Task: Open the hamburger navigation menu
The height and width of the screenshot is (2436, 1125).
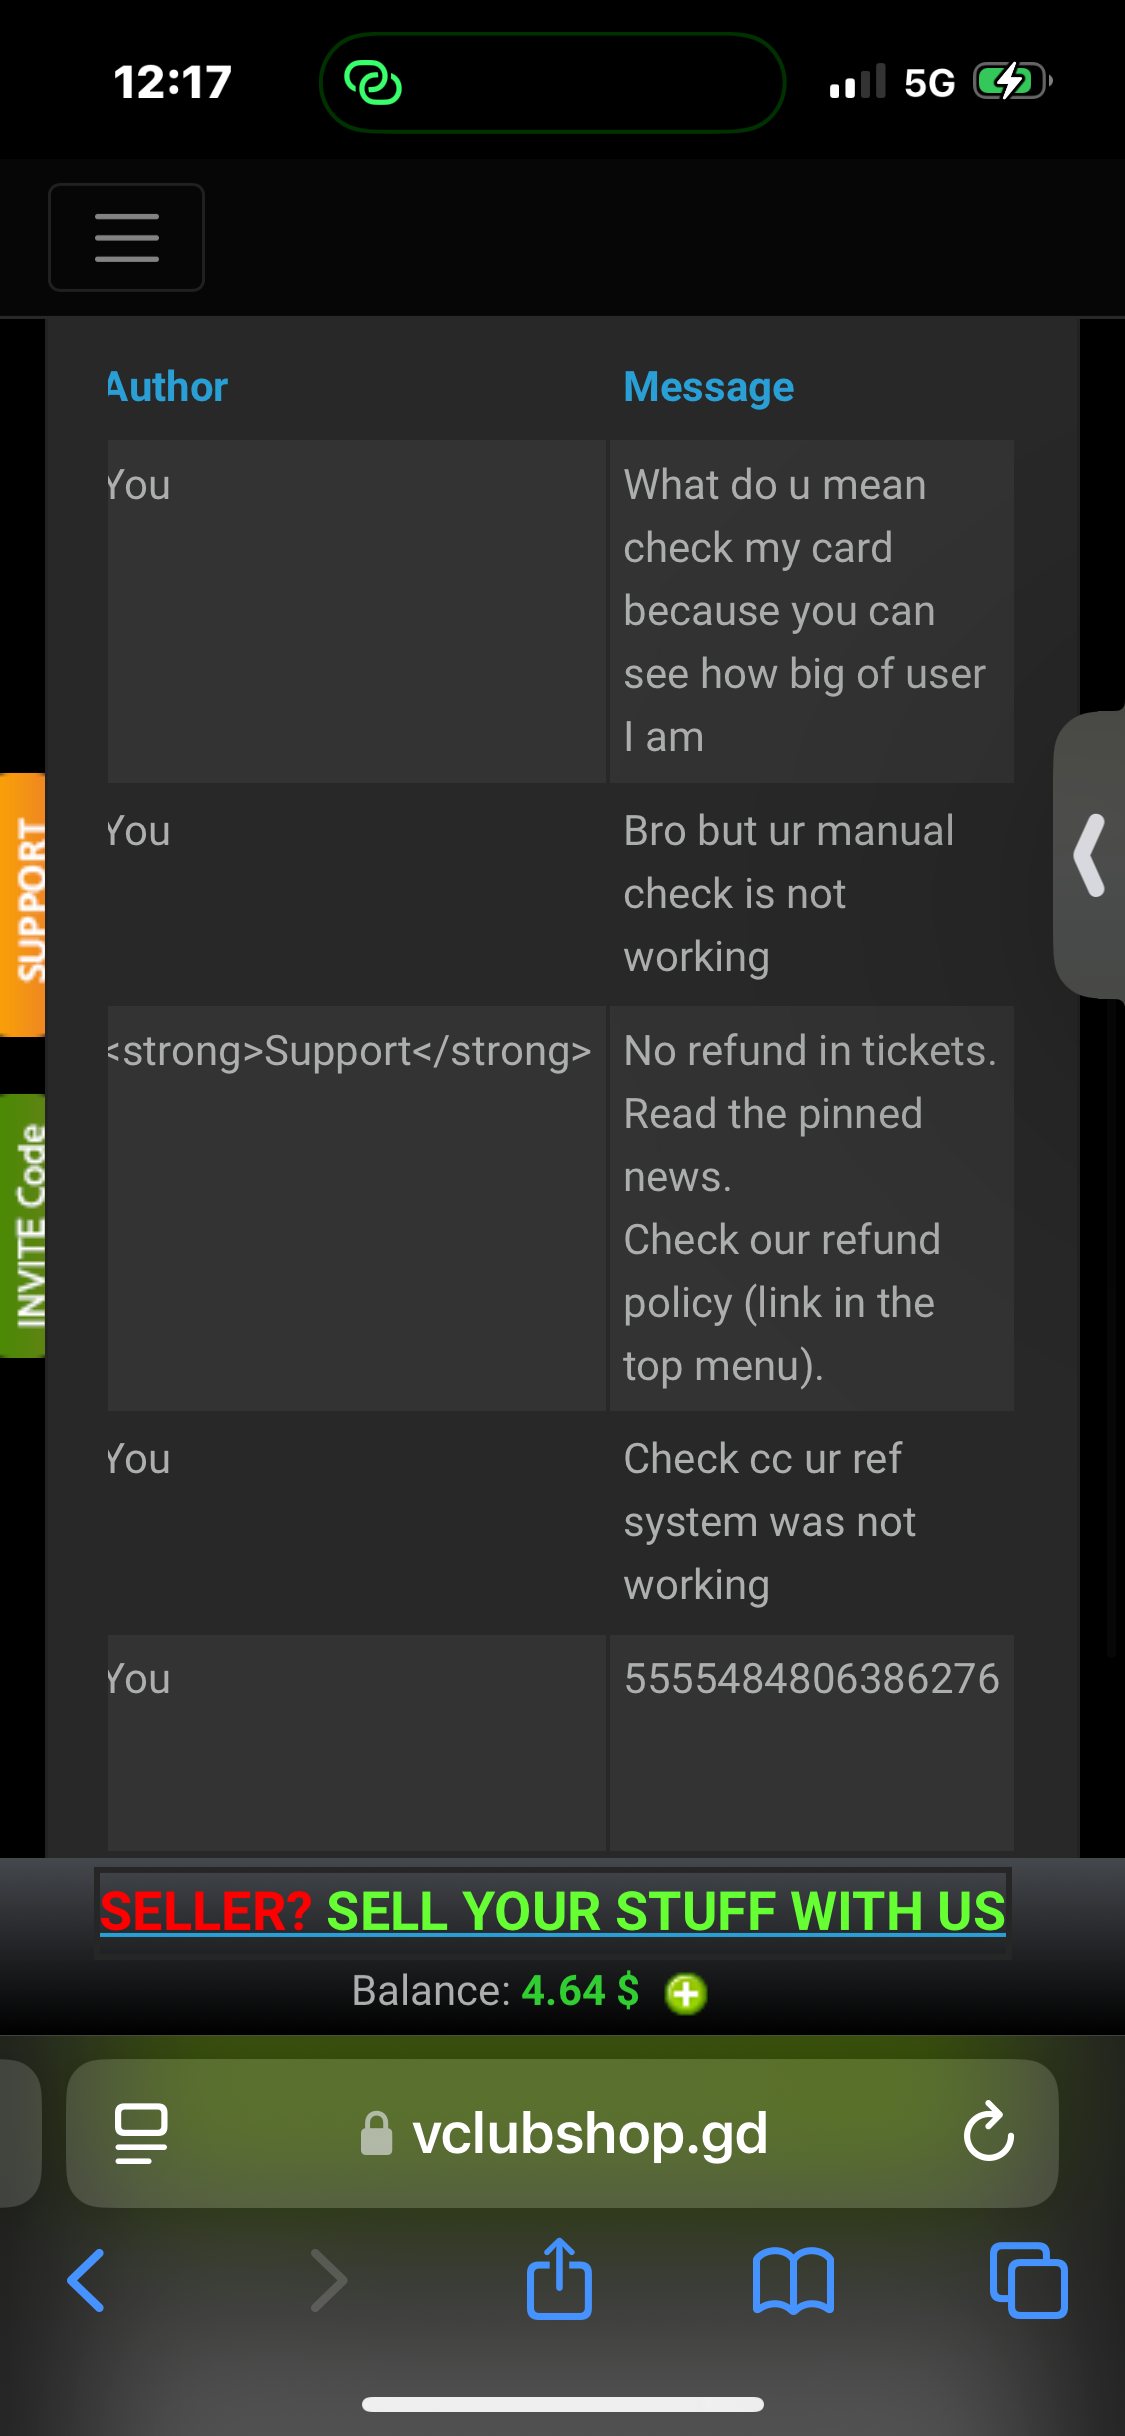Action: coord(126,237)
